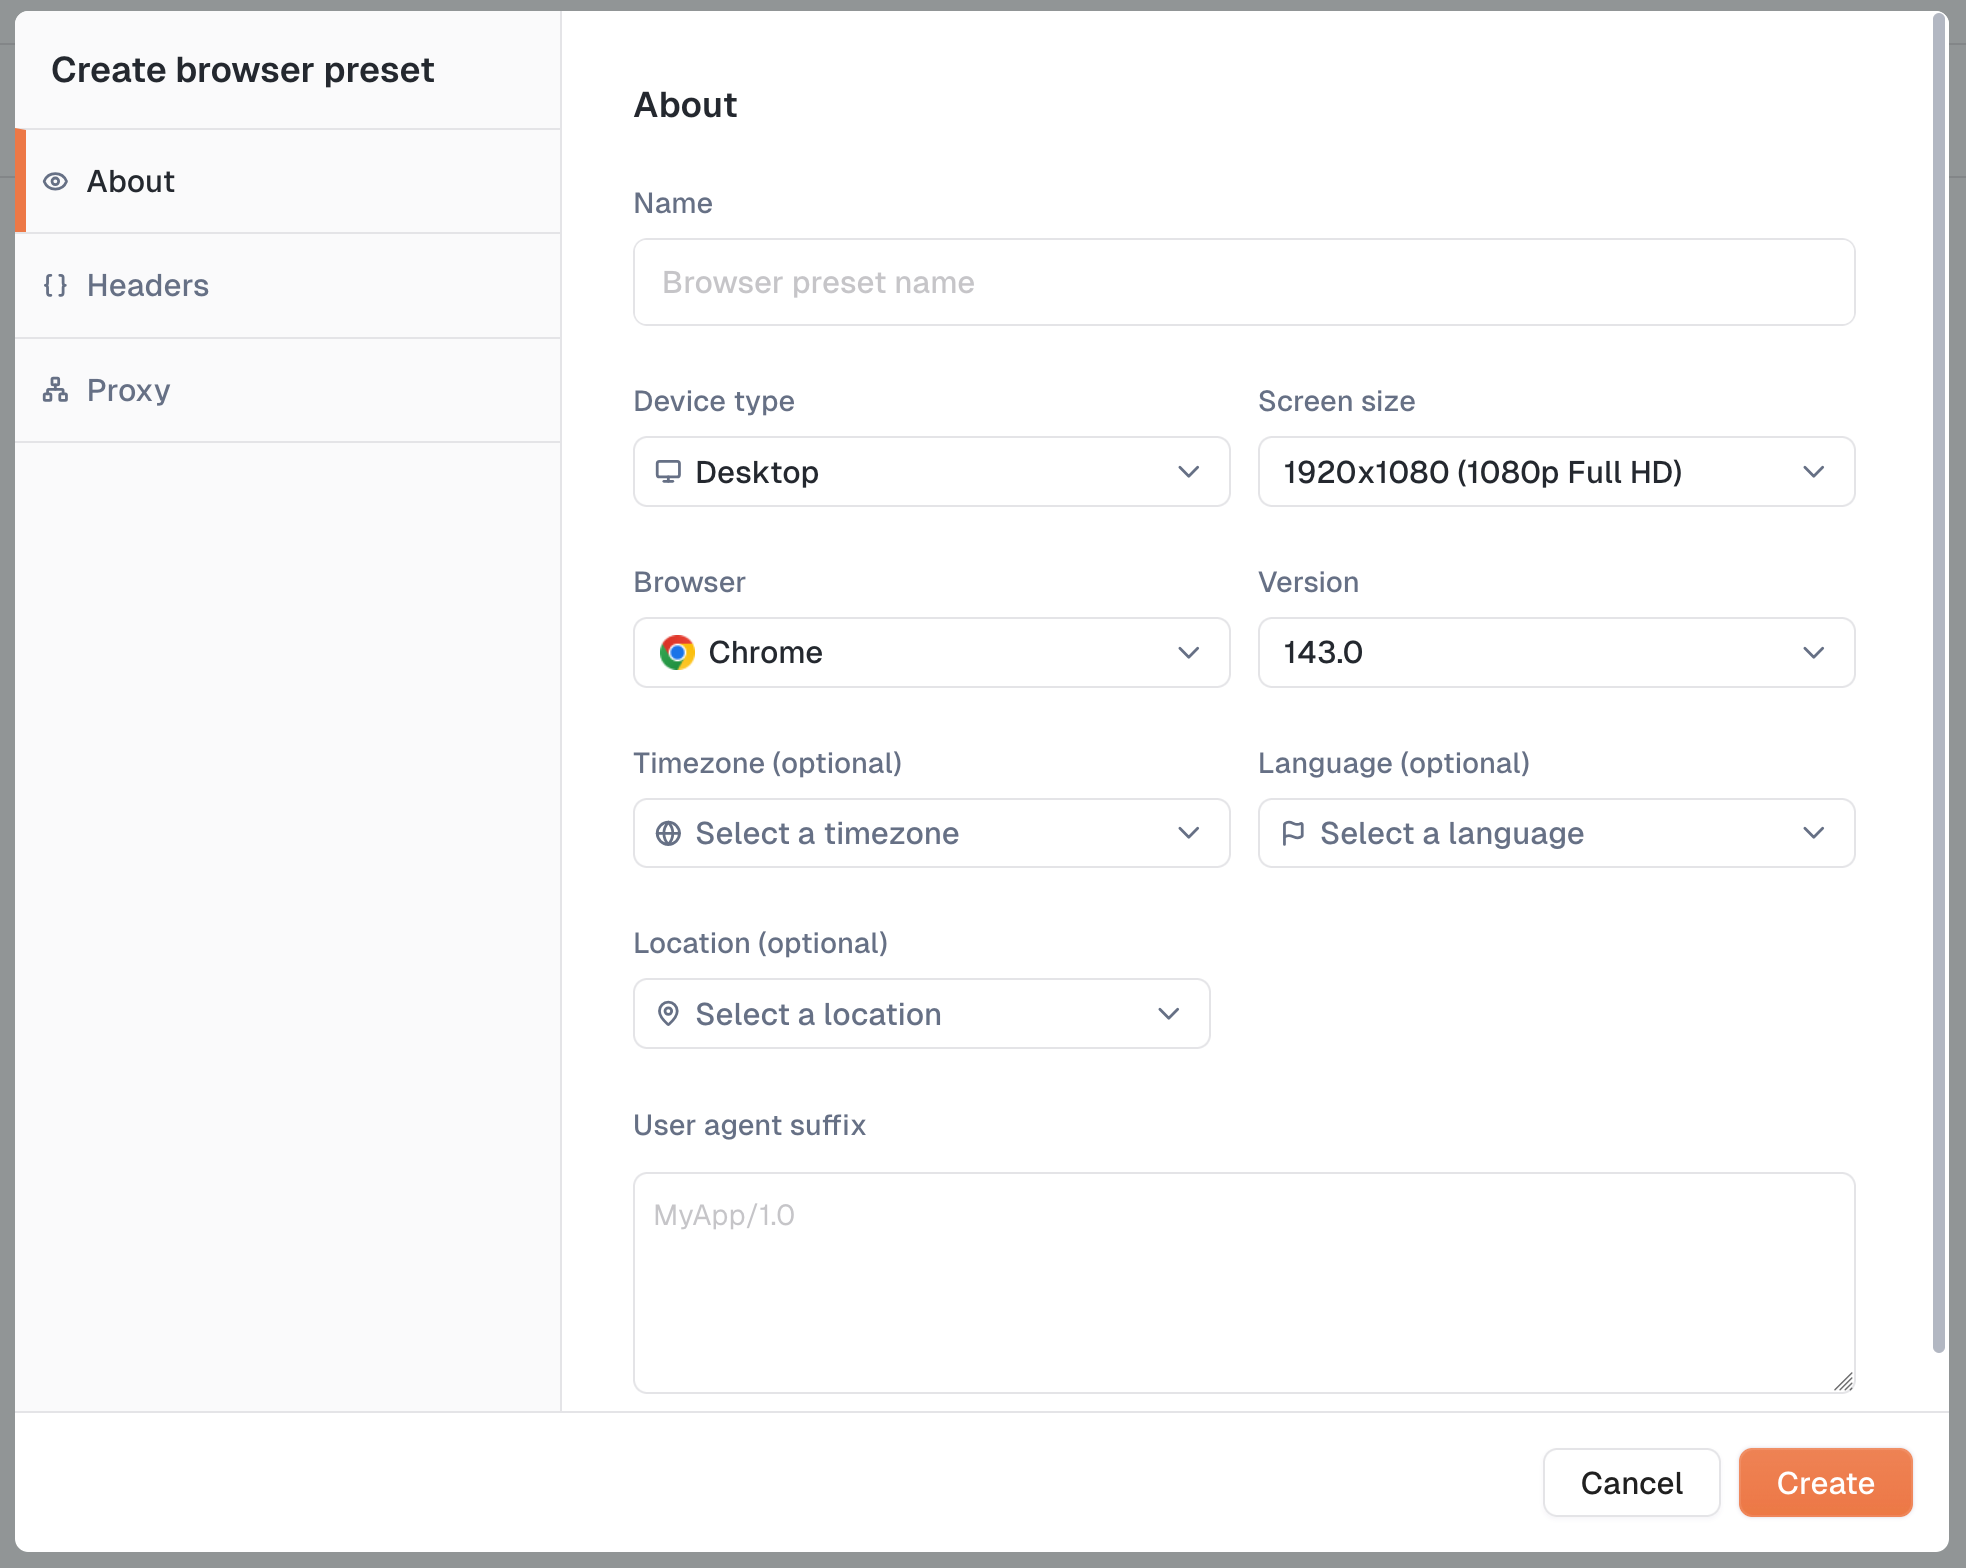Click the globe icon in Timezone field

click(668, 833)
